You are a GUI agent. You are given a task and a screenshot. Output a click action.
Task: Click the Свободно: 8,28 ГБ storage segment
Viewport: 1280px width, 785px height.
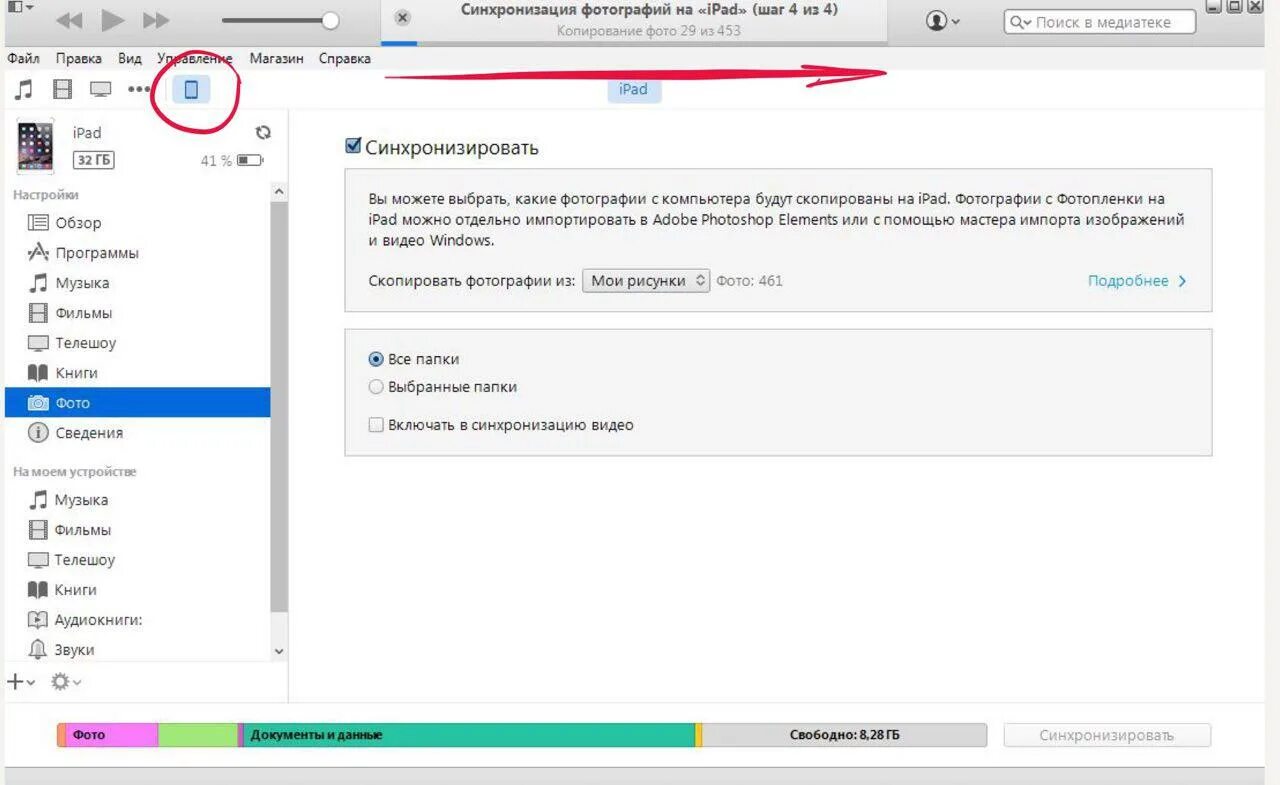844,735
